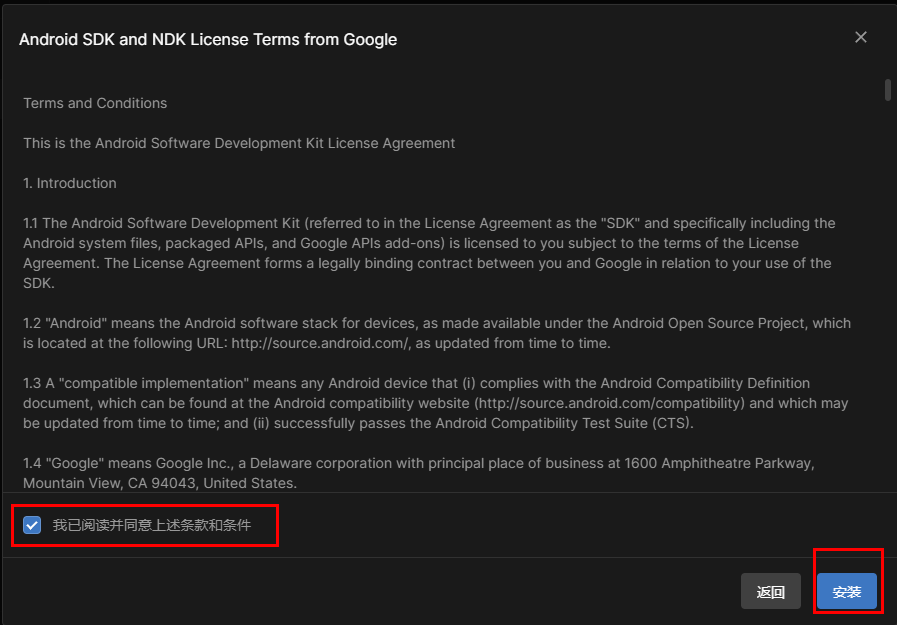Click the 安装 install button

(847, 591)
